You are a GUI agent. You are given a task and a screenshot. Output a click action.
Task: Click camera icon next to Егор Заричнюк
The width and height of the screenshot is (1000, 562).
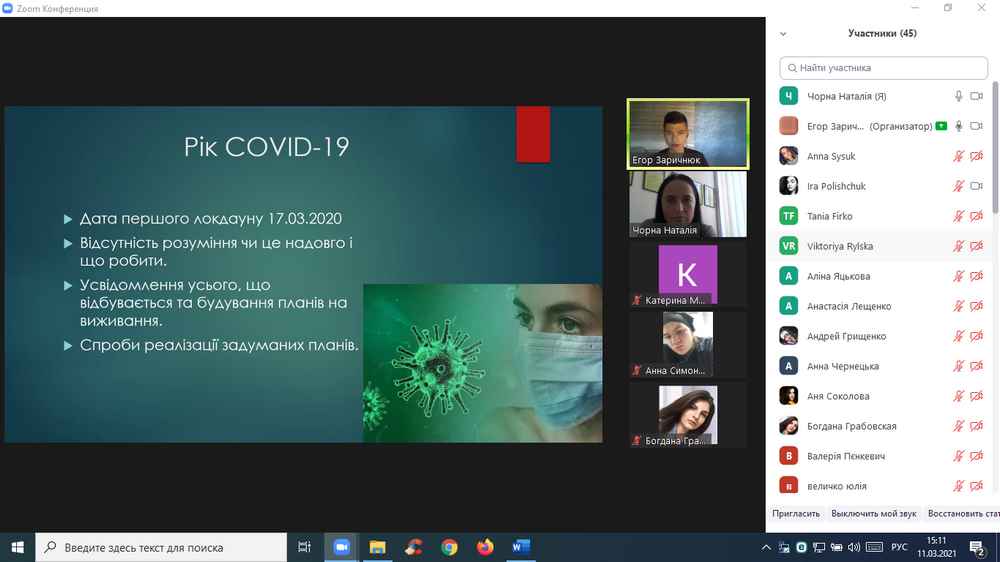[977, 127]
